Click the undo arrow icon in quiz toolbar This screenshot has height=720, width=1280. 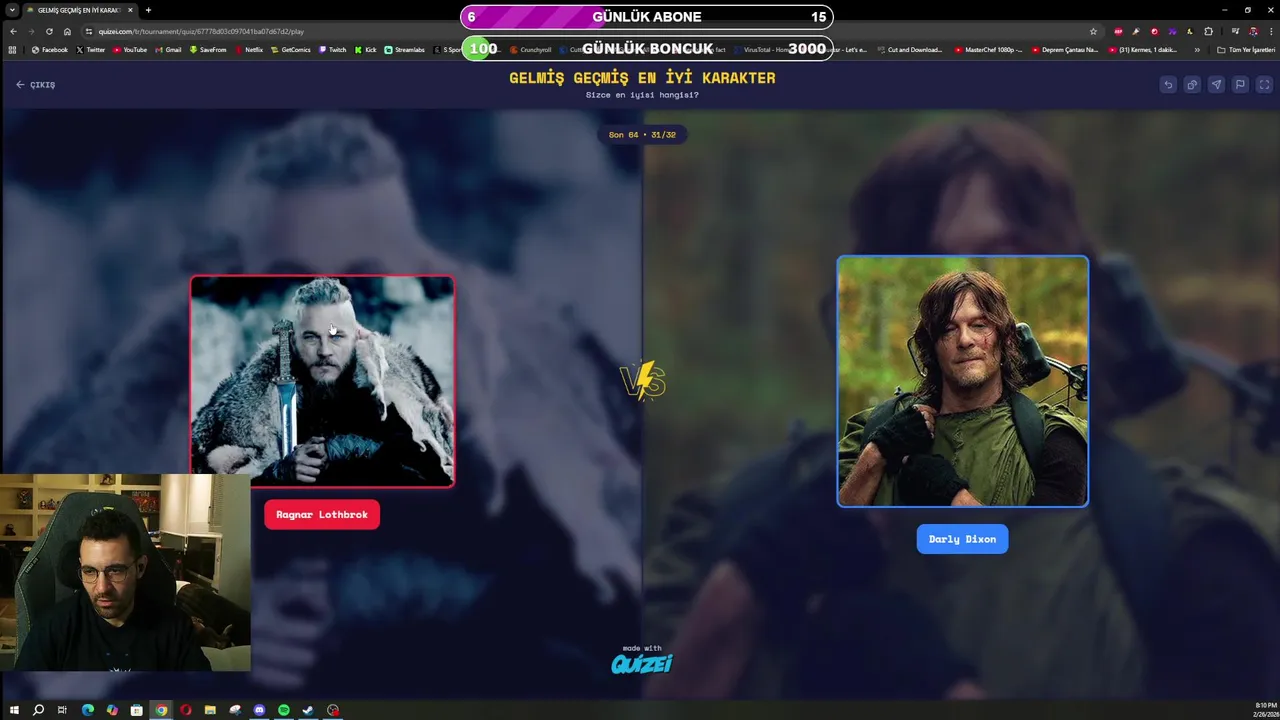click(x=1168, y=85)
